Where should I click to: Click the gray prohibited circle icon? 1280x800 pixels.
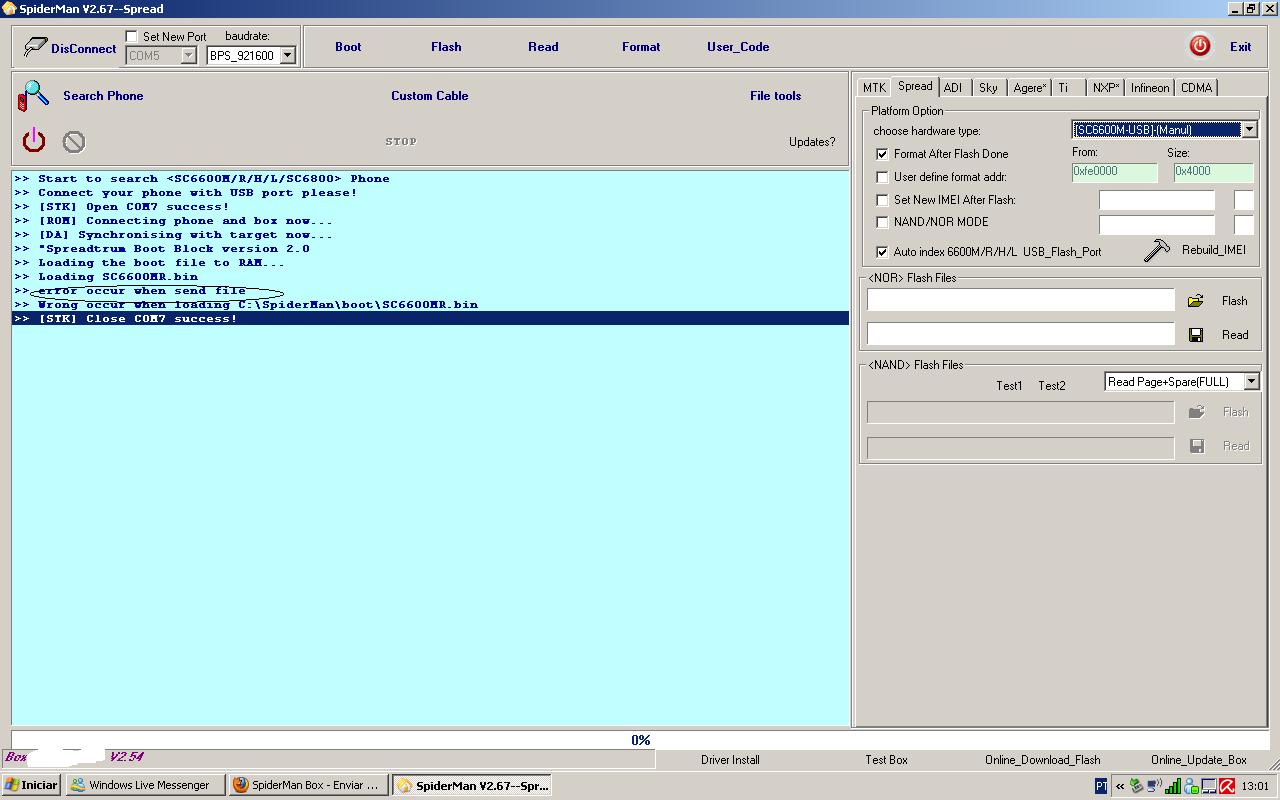point(74,142)
